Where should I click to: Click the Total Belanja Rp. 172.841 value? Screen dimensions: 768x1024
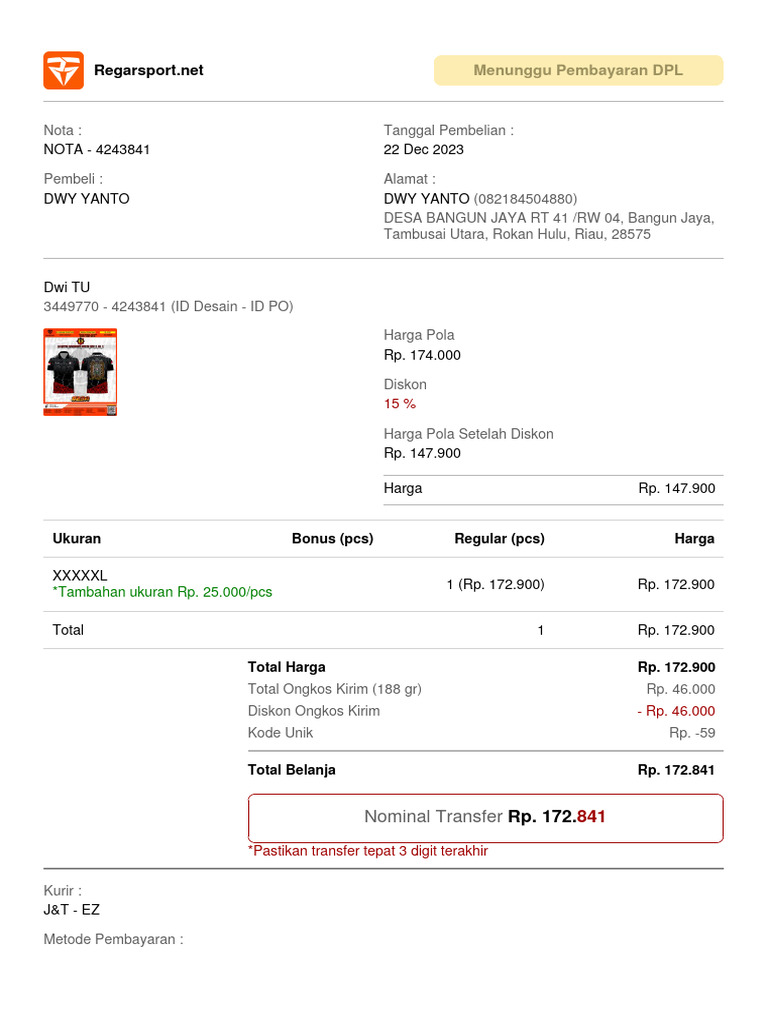(676, 770)
